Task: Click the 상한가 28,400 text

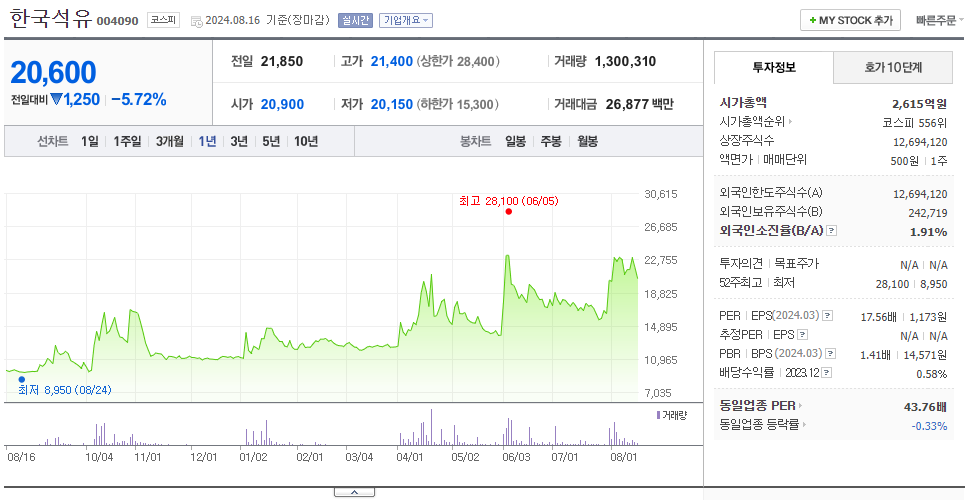Action: coord(458,62)
